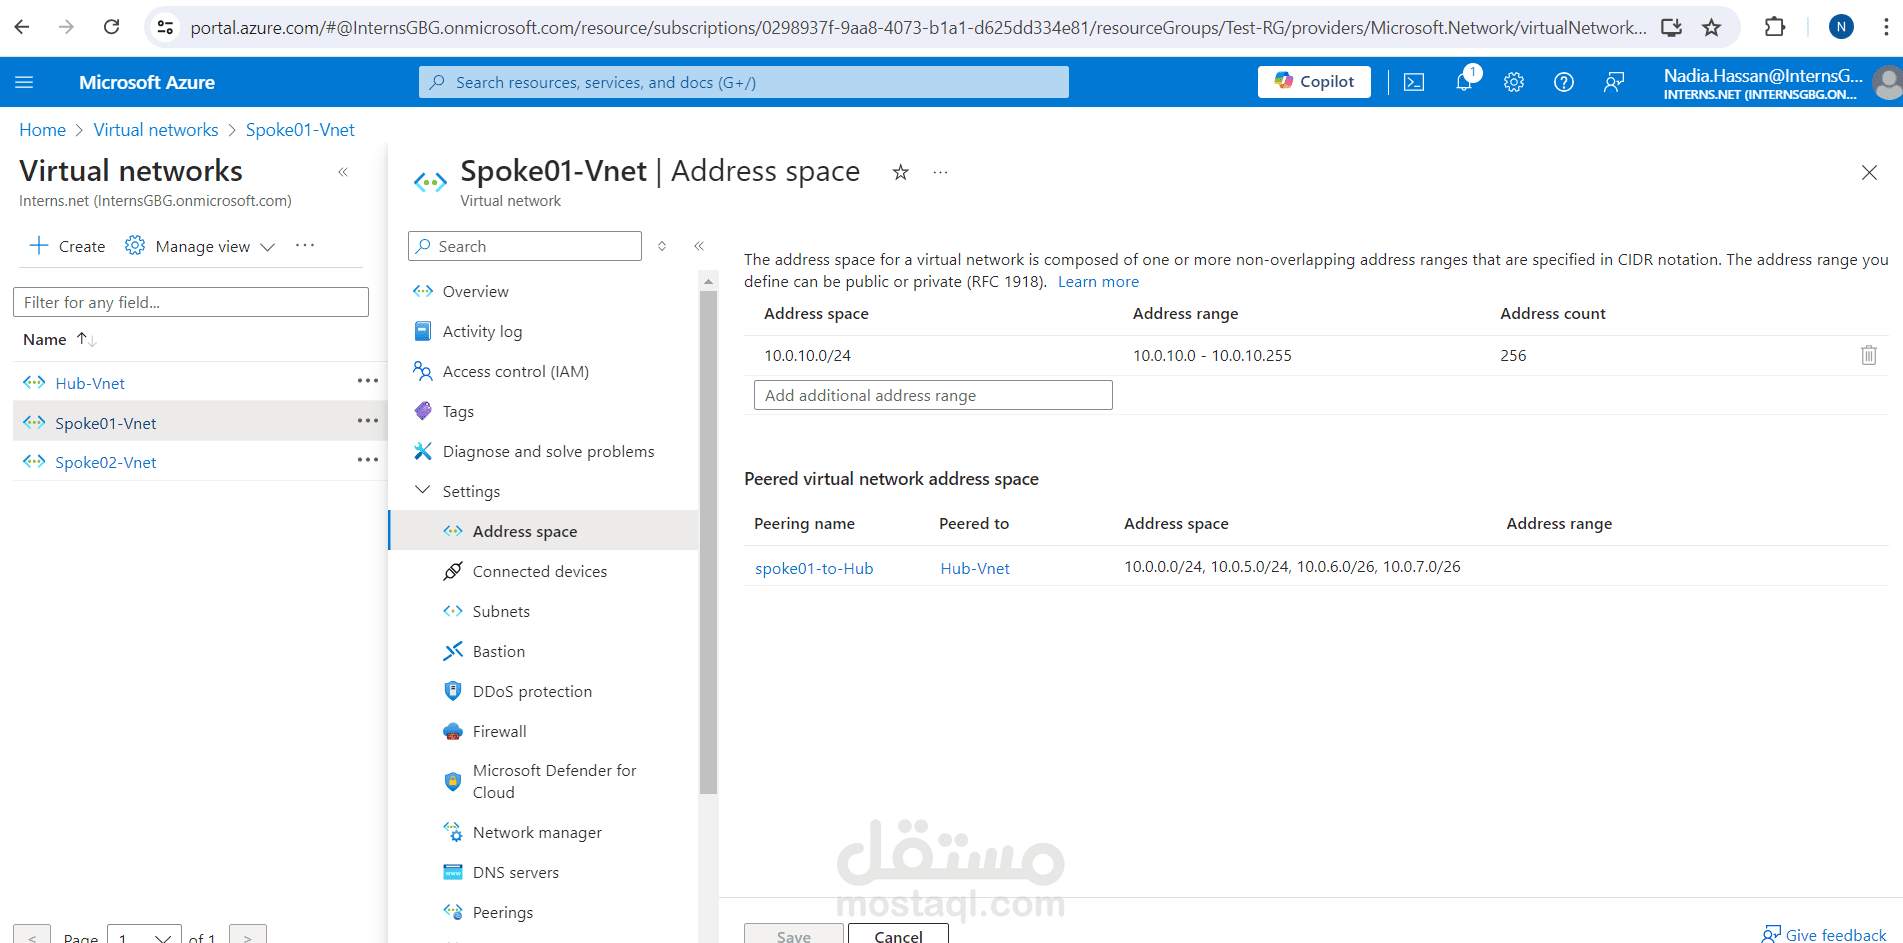This screenshot has width=1903, height=943.
Task: Open the feedback icon in top bar
Action: [x=1614, y=82]
